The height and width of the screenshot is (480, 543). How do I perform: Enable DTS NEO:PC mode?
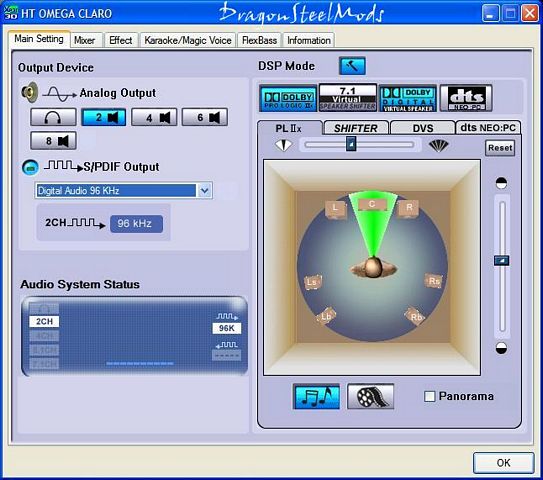(466, 98)
